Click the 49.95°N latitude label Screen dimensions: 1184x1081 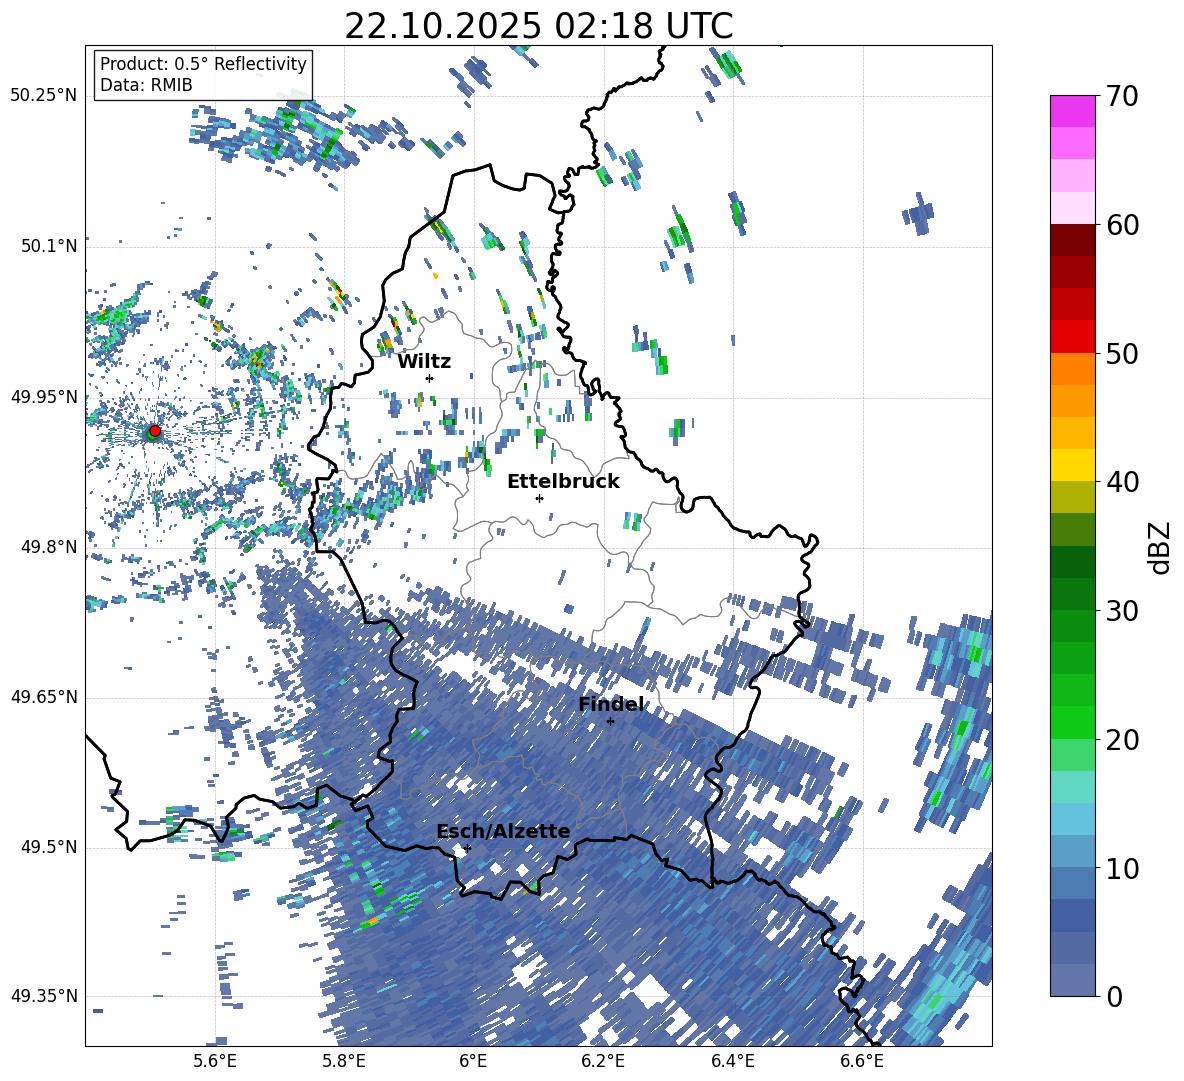(44, 396)
